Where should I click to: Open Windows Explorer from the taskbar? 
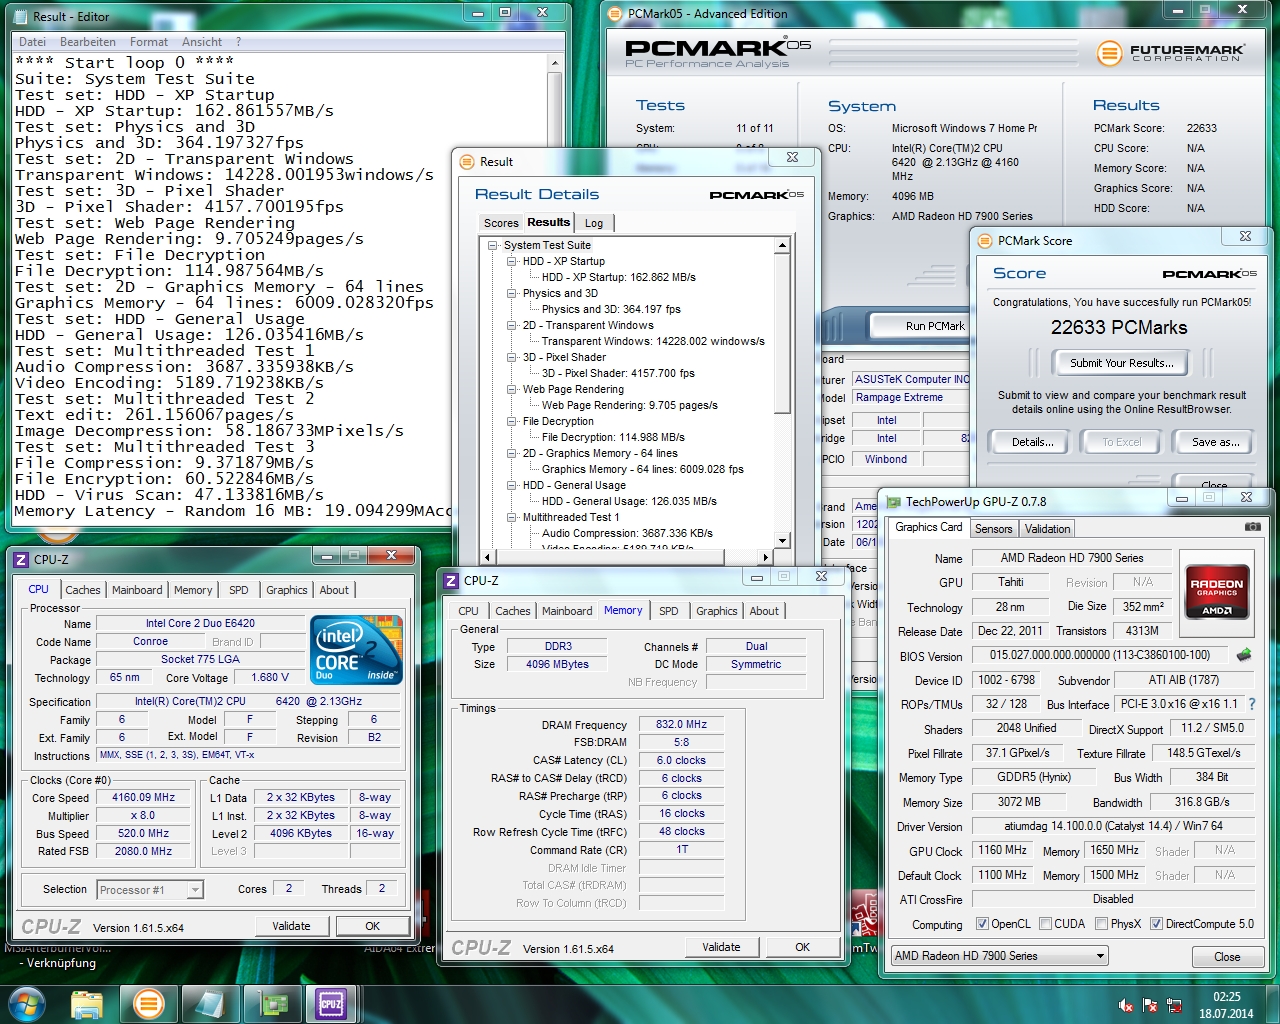(x=88, y=1003)
